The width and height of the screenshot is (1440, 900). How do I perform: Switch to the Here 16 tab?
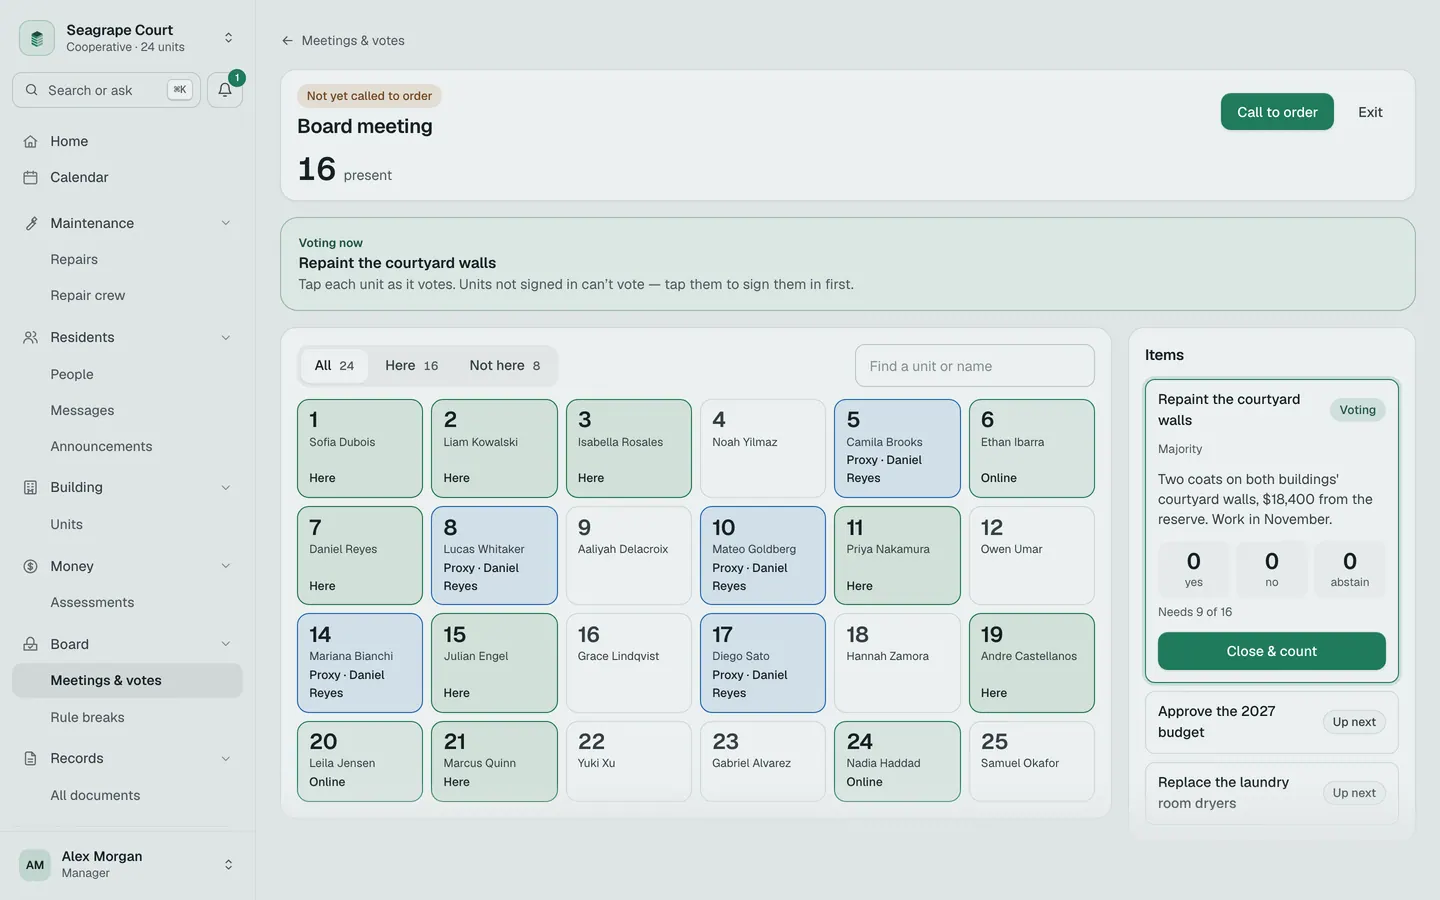click(x=412, y=366)
